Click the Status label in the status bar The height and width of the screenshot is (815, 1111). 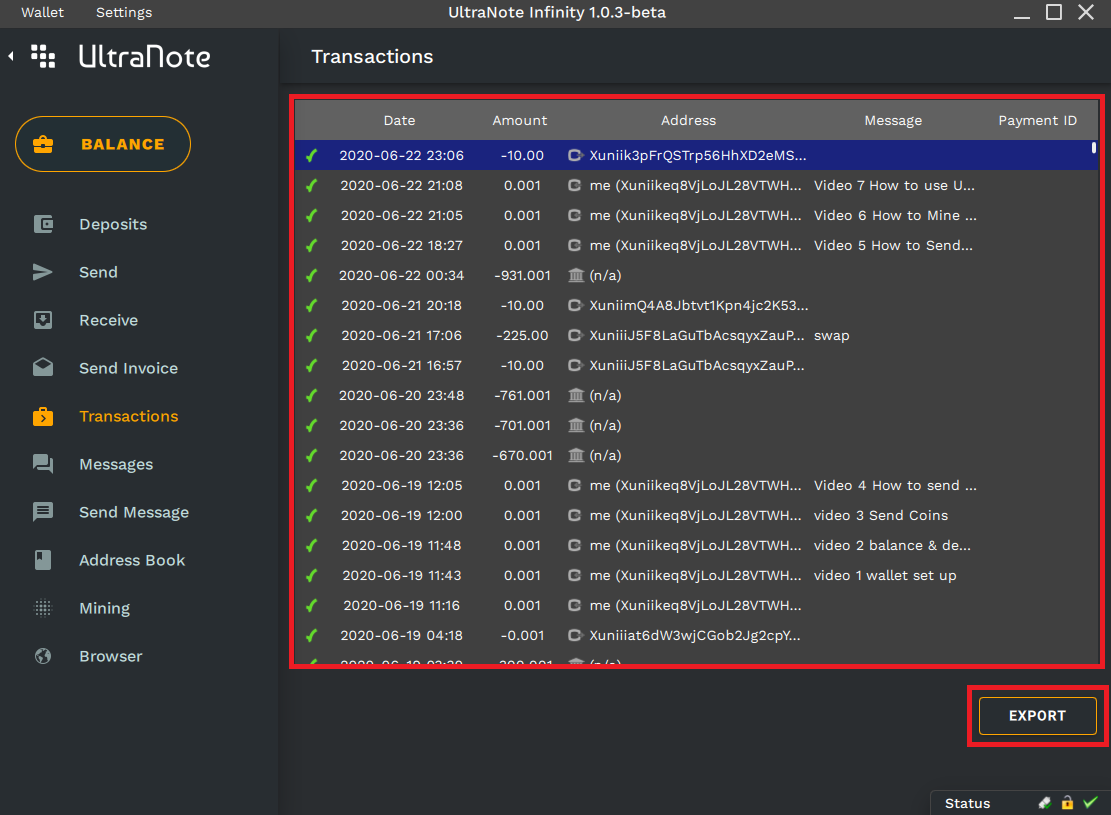[x=967, y=803]
